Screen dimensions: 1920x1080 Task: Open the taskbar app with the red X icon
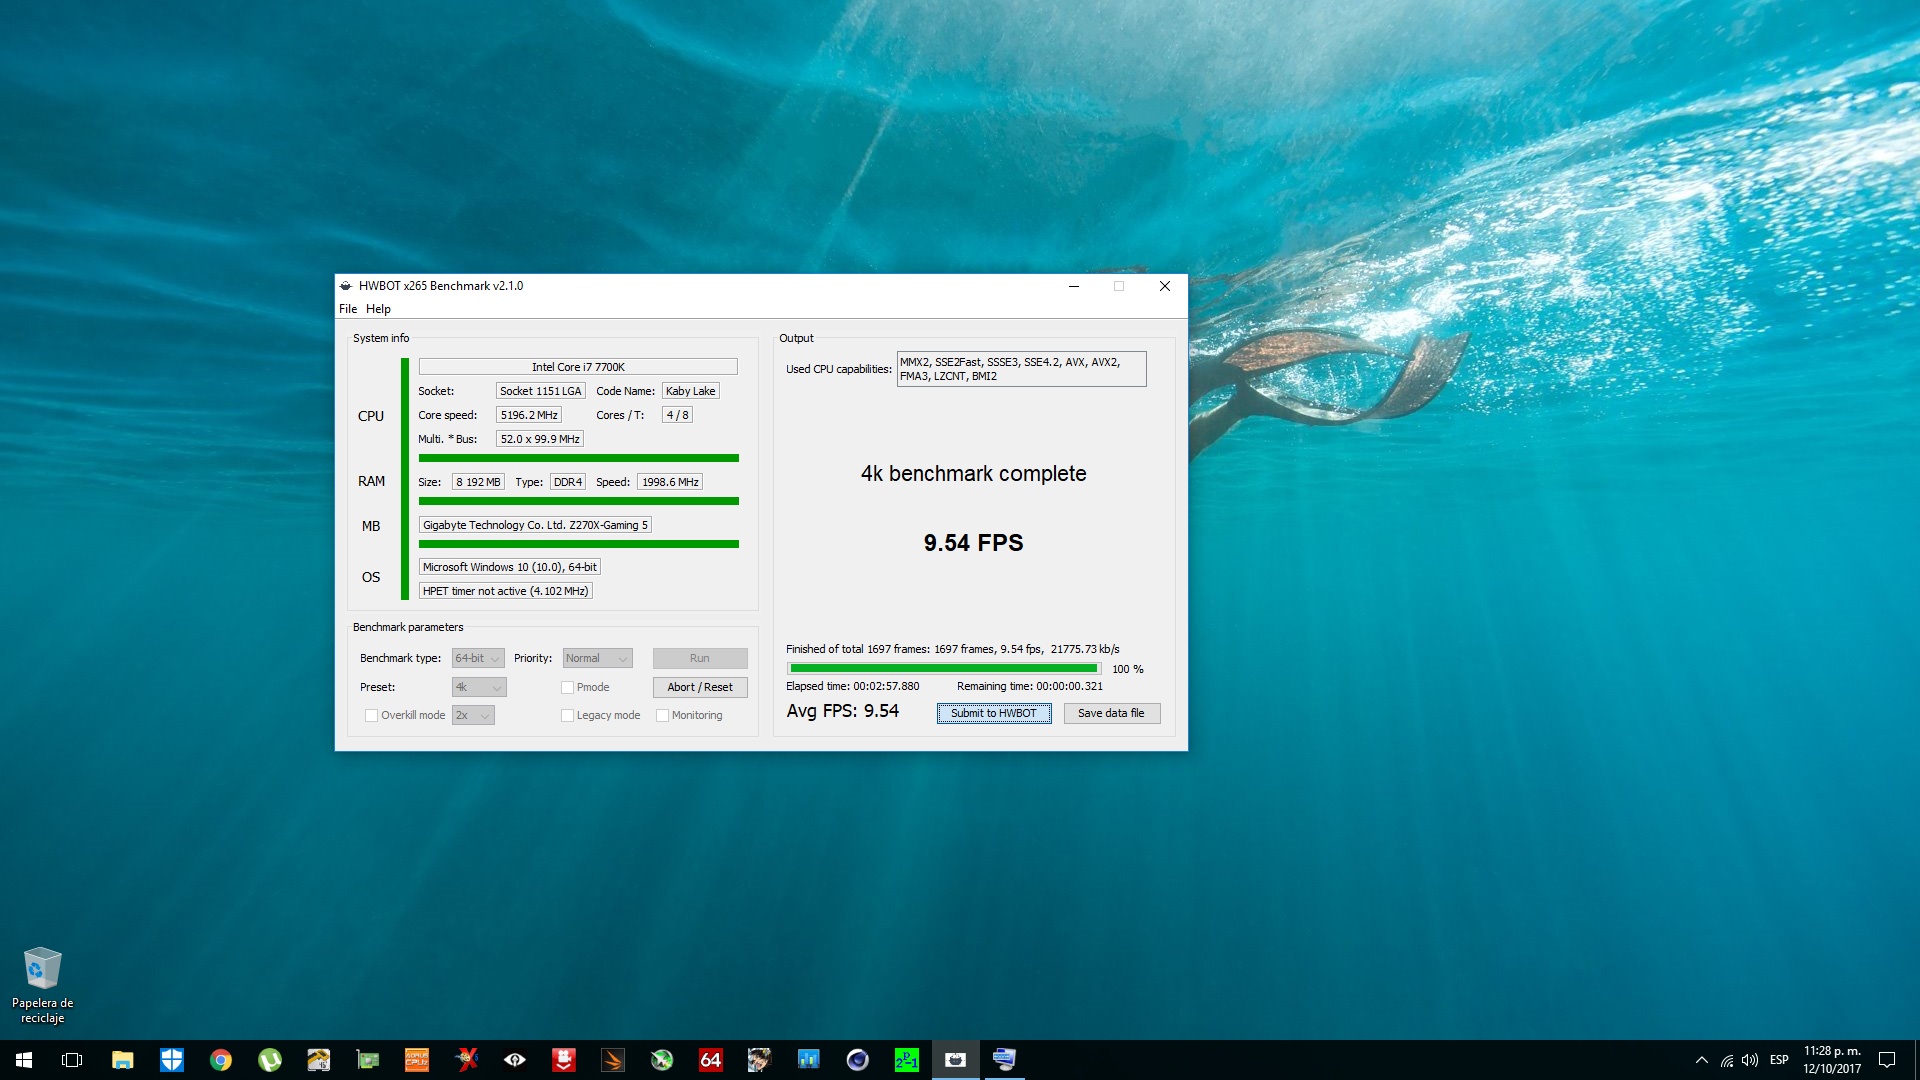pyautogui.click(x=466, y=1060)
